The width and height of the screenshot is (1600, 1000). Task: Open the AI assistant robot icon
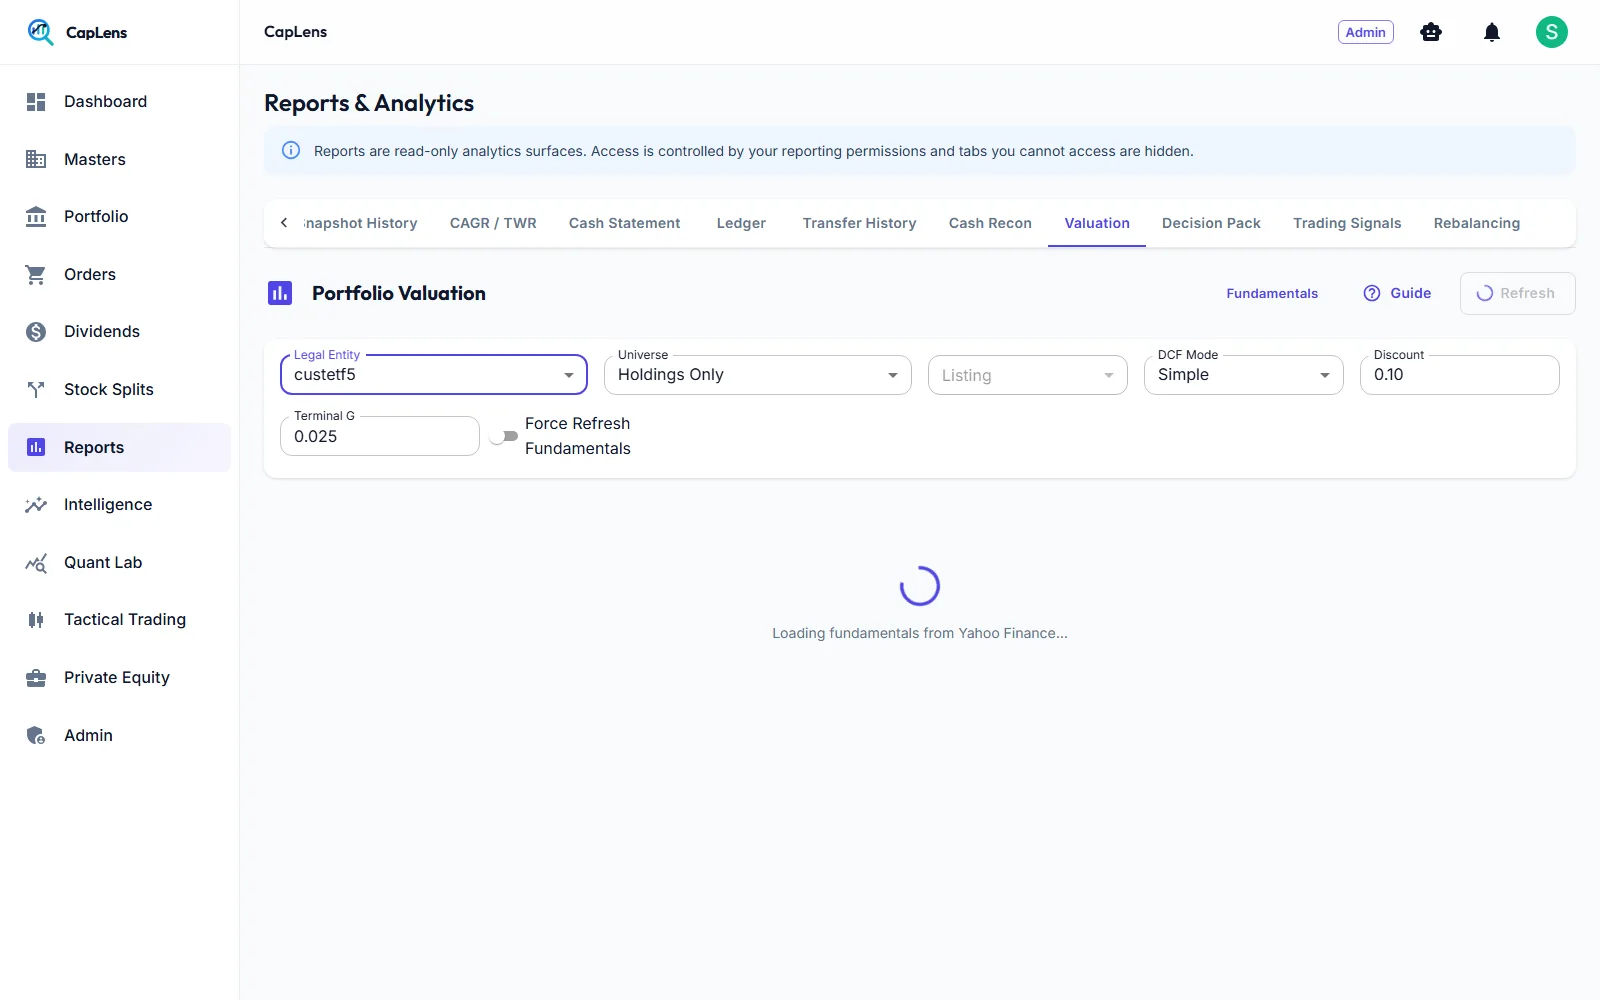pyautogui.click(x=1431, y=32)
